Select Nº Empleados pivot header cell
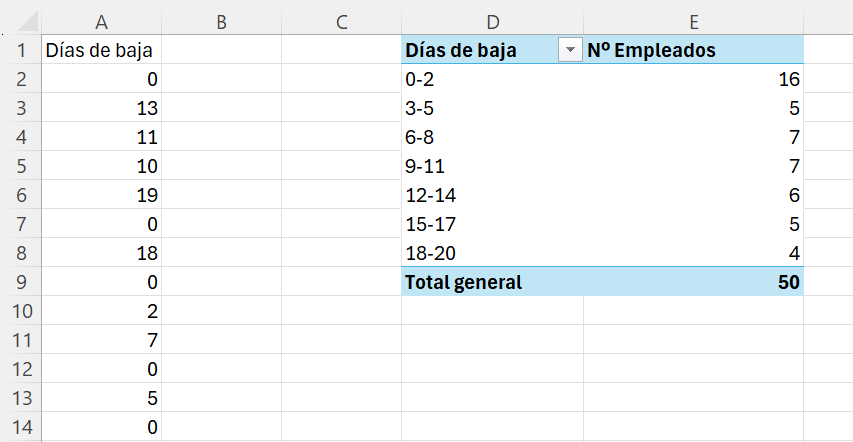 coord(693,51)
